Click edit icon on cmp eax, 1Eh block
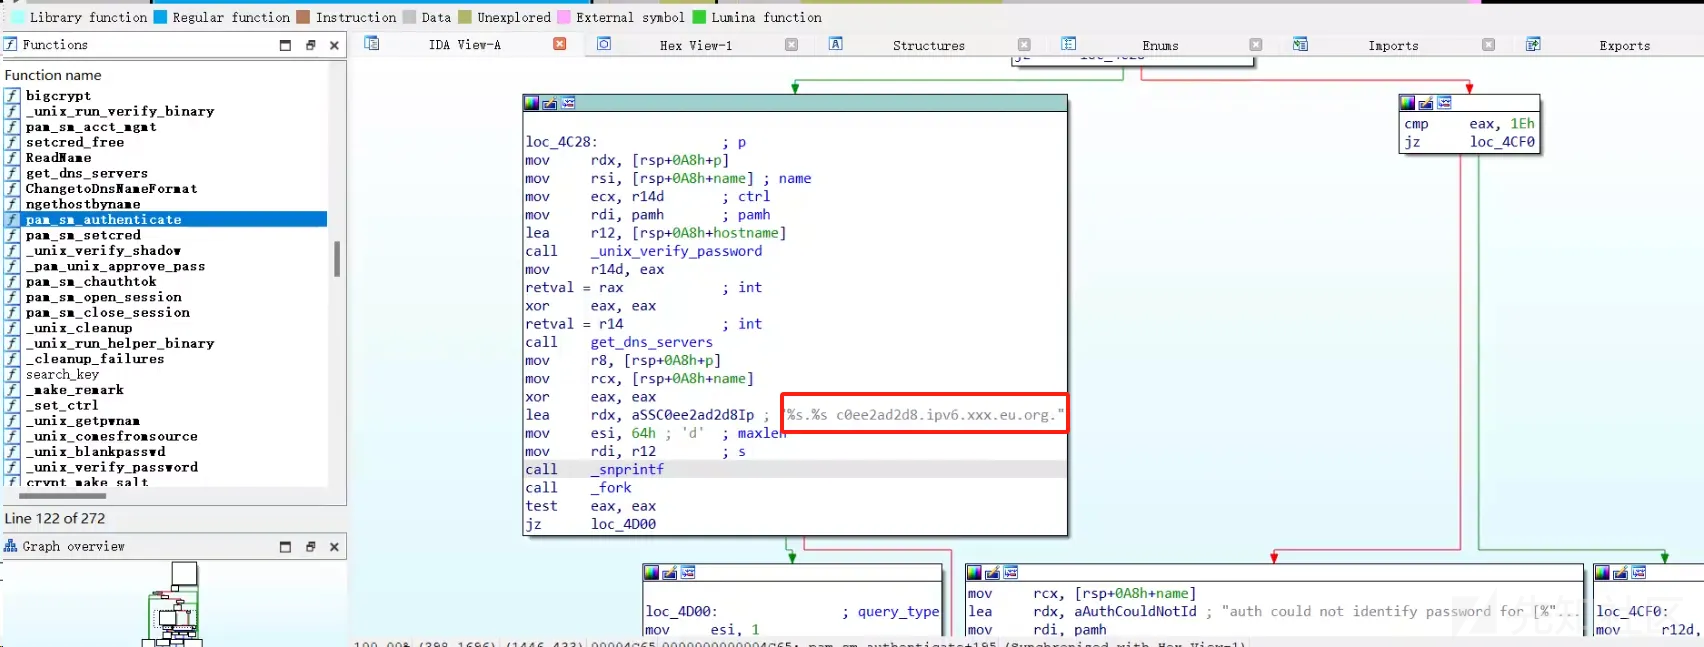Screen dimensions: 1704x647 pos(1425,103)
